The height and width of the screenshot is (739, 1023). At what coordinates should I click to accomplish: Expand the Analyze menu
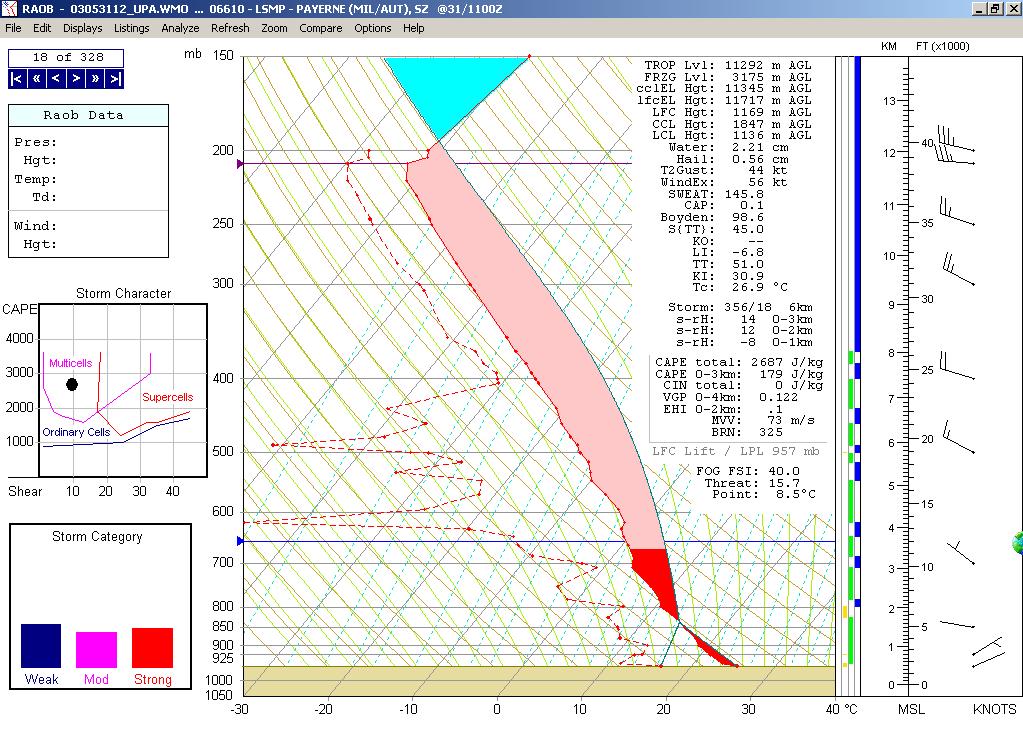[x=180, y=28]
